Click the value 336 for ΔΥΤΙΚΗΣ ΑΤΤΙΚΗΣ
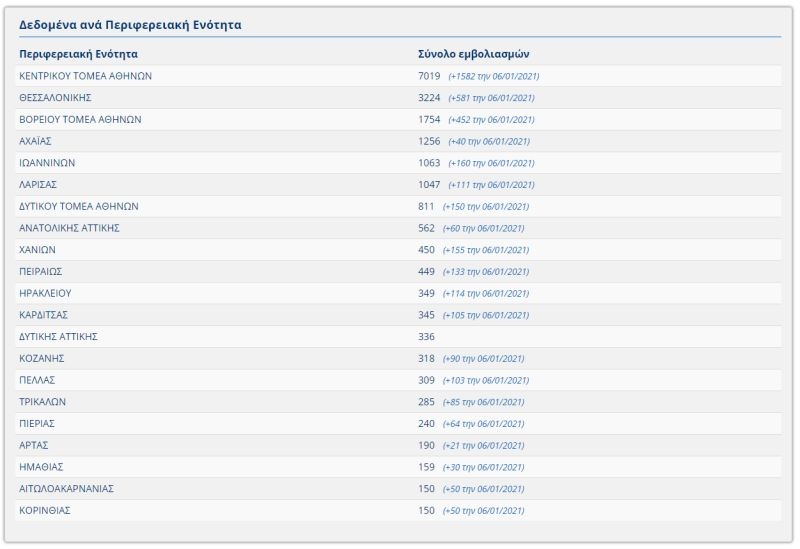 [x=426, y=337]
